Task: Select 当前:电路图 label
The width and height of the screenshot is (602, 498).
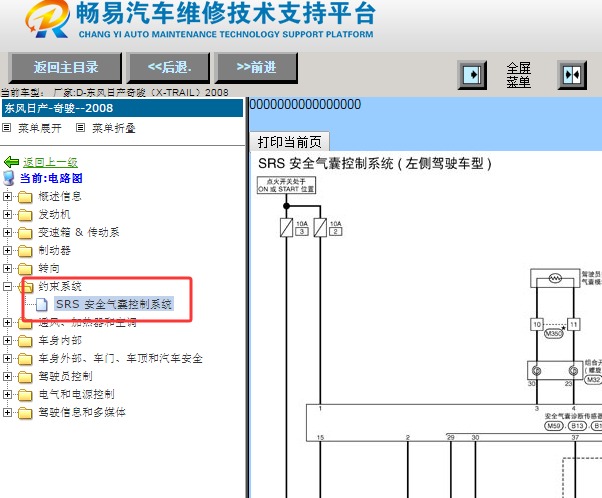Action: pyautogui.click(x=51, y=178)
